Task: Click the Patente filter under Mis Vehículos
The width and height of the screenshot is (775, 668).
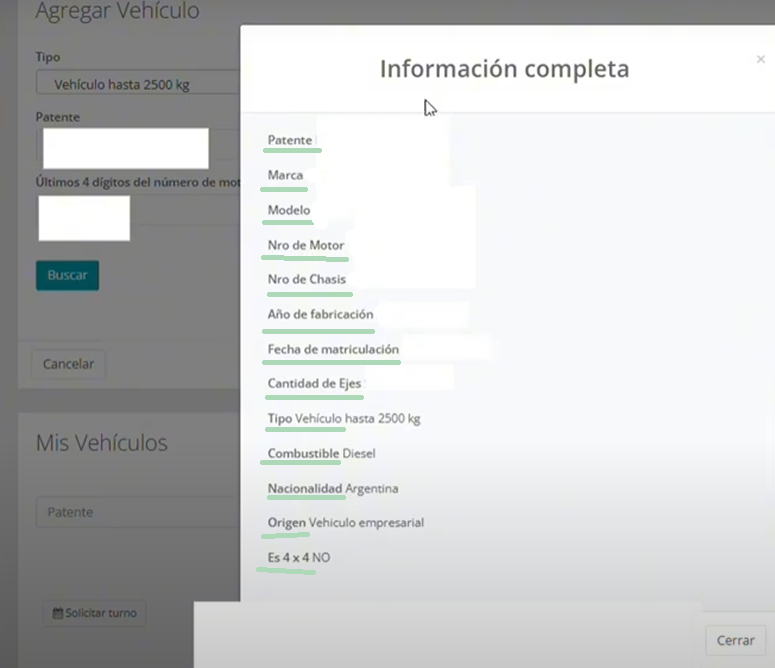Action: coord(138,512)
